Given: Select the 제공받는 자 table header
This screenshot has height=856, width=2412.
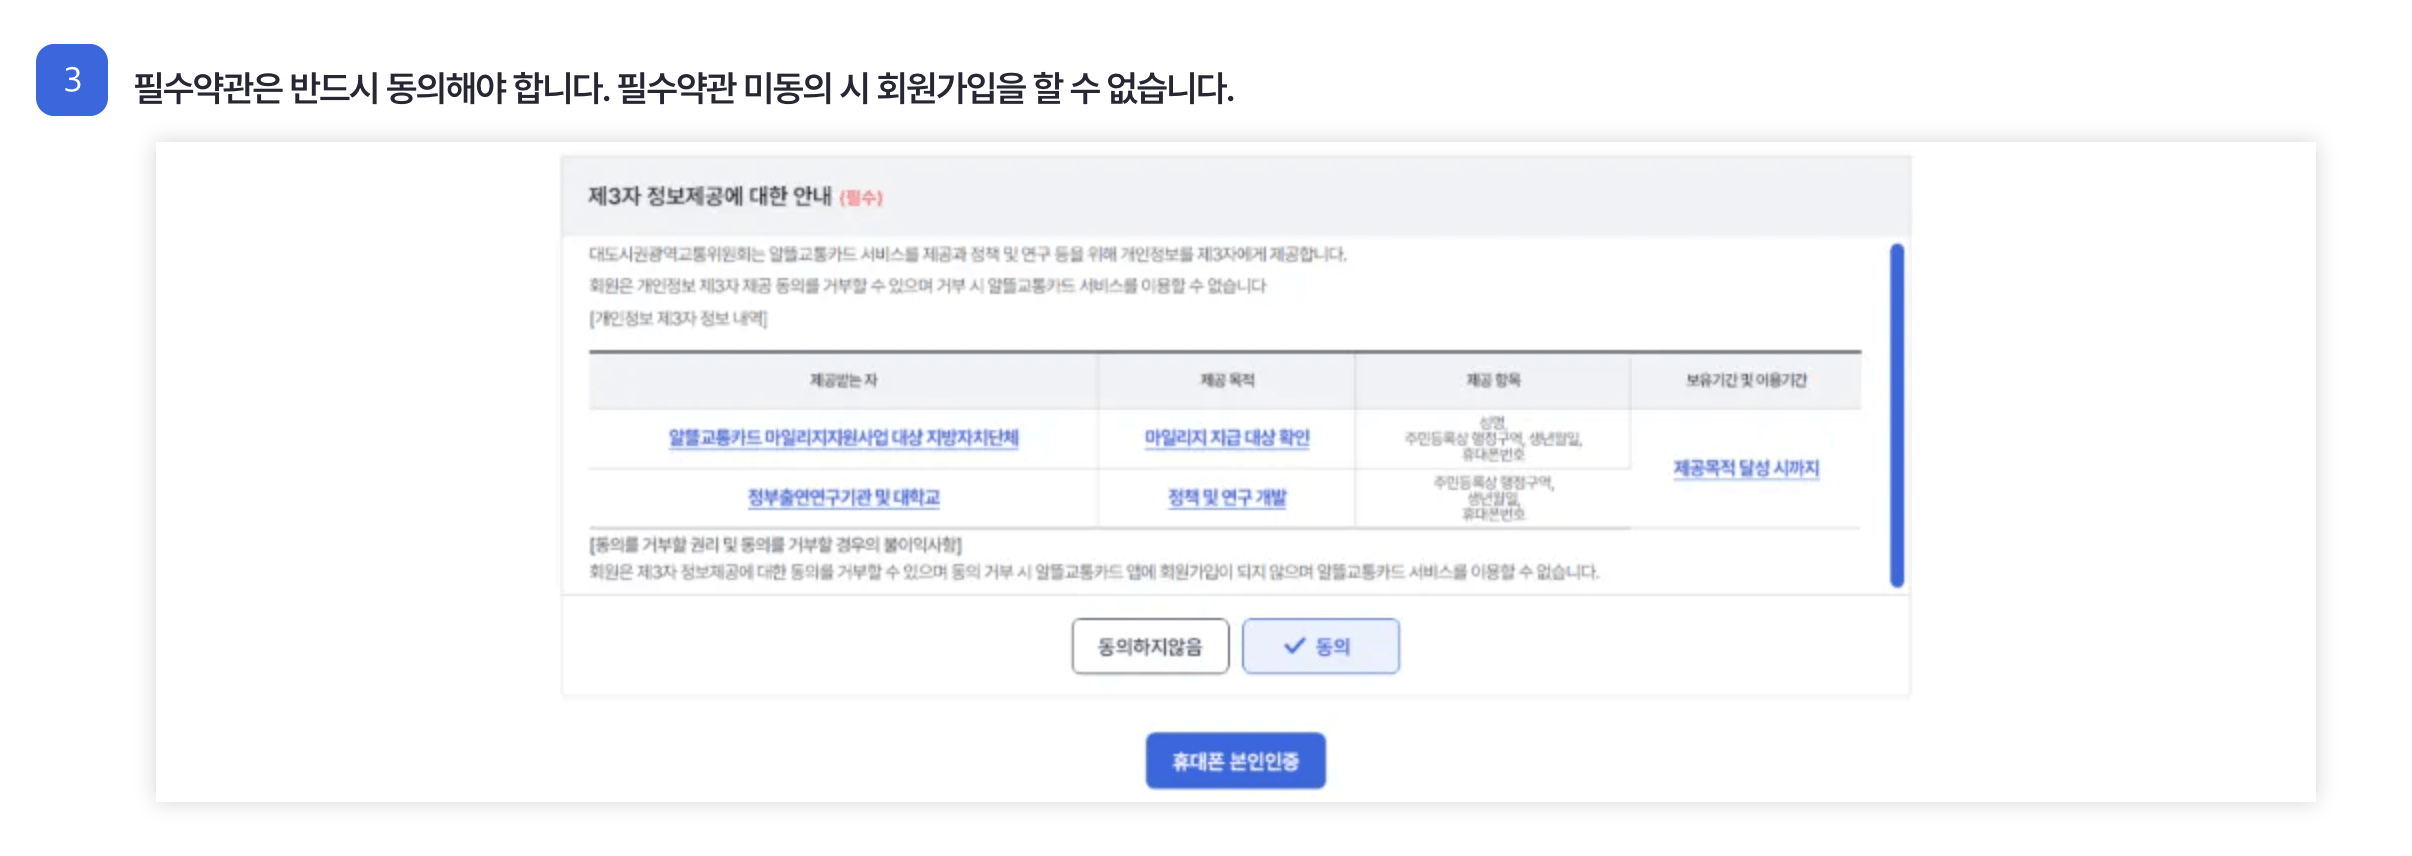Looking at the screenshot, I should (x=843, y=381).
